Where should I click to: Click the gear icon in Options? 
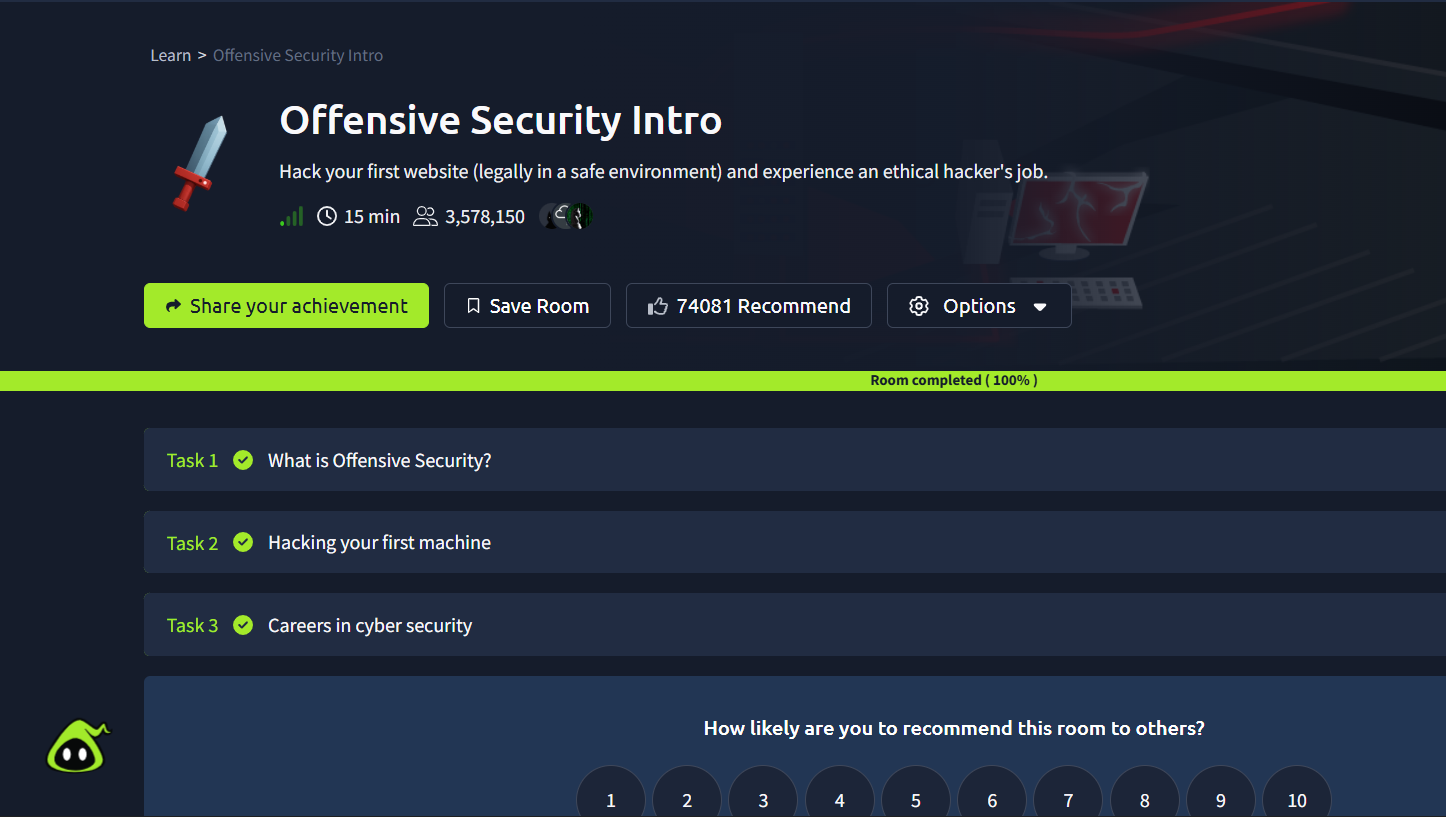coord(919,305)
